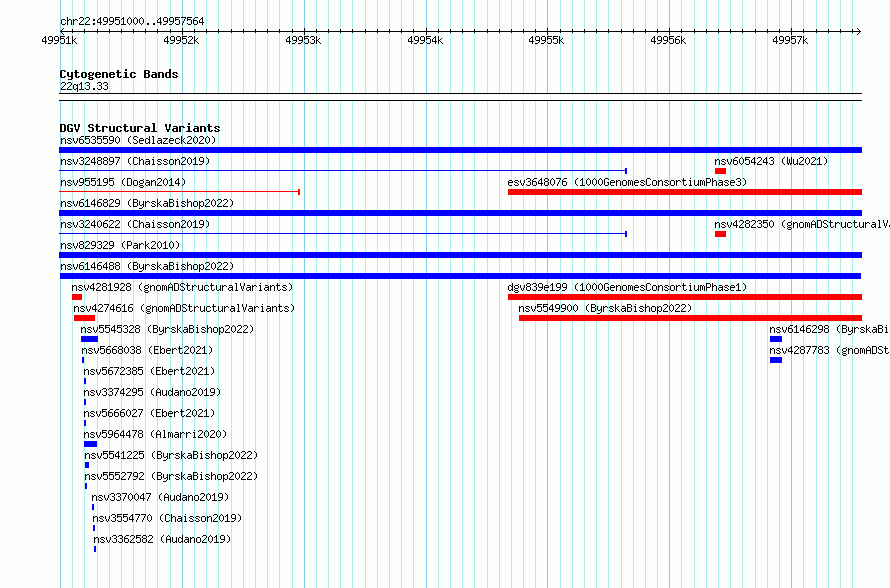Screen dimensions: 890x588
Task: Click the nsv6535590 (Sedlazeck2020) variant label
Action: pos(138,140)
